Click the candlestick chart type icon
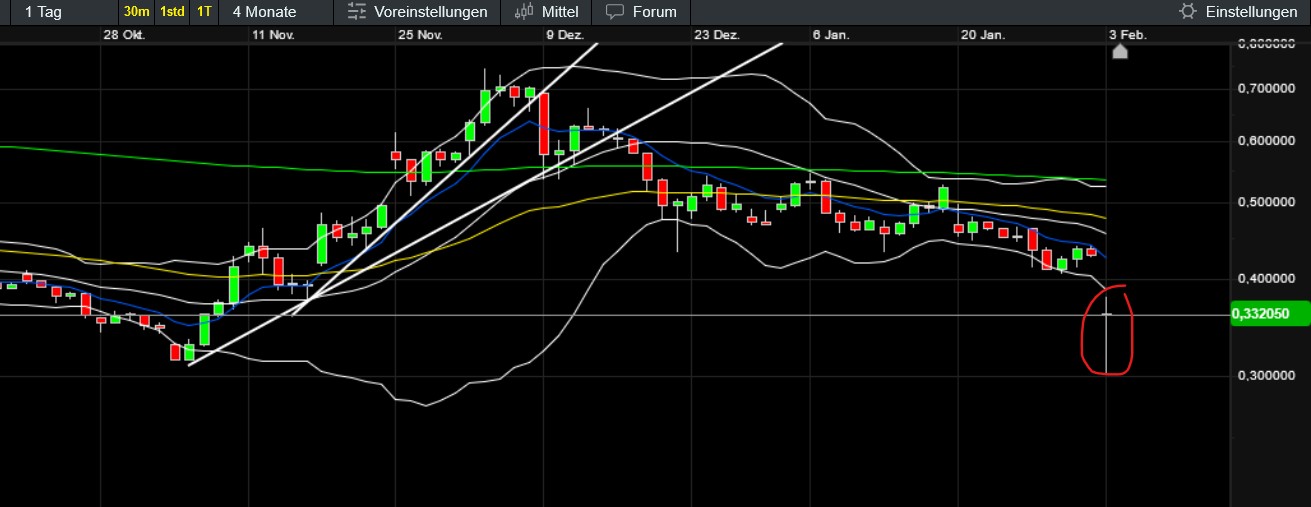The image size is (1311, 507). (524, 12)
